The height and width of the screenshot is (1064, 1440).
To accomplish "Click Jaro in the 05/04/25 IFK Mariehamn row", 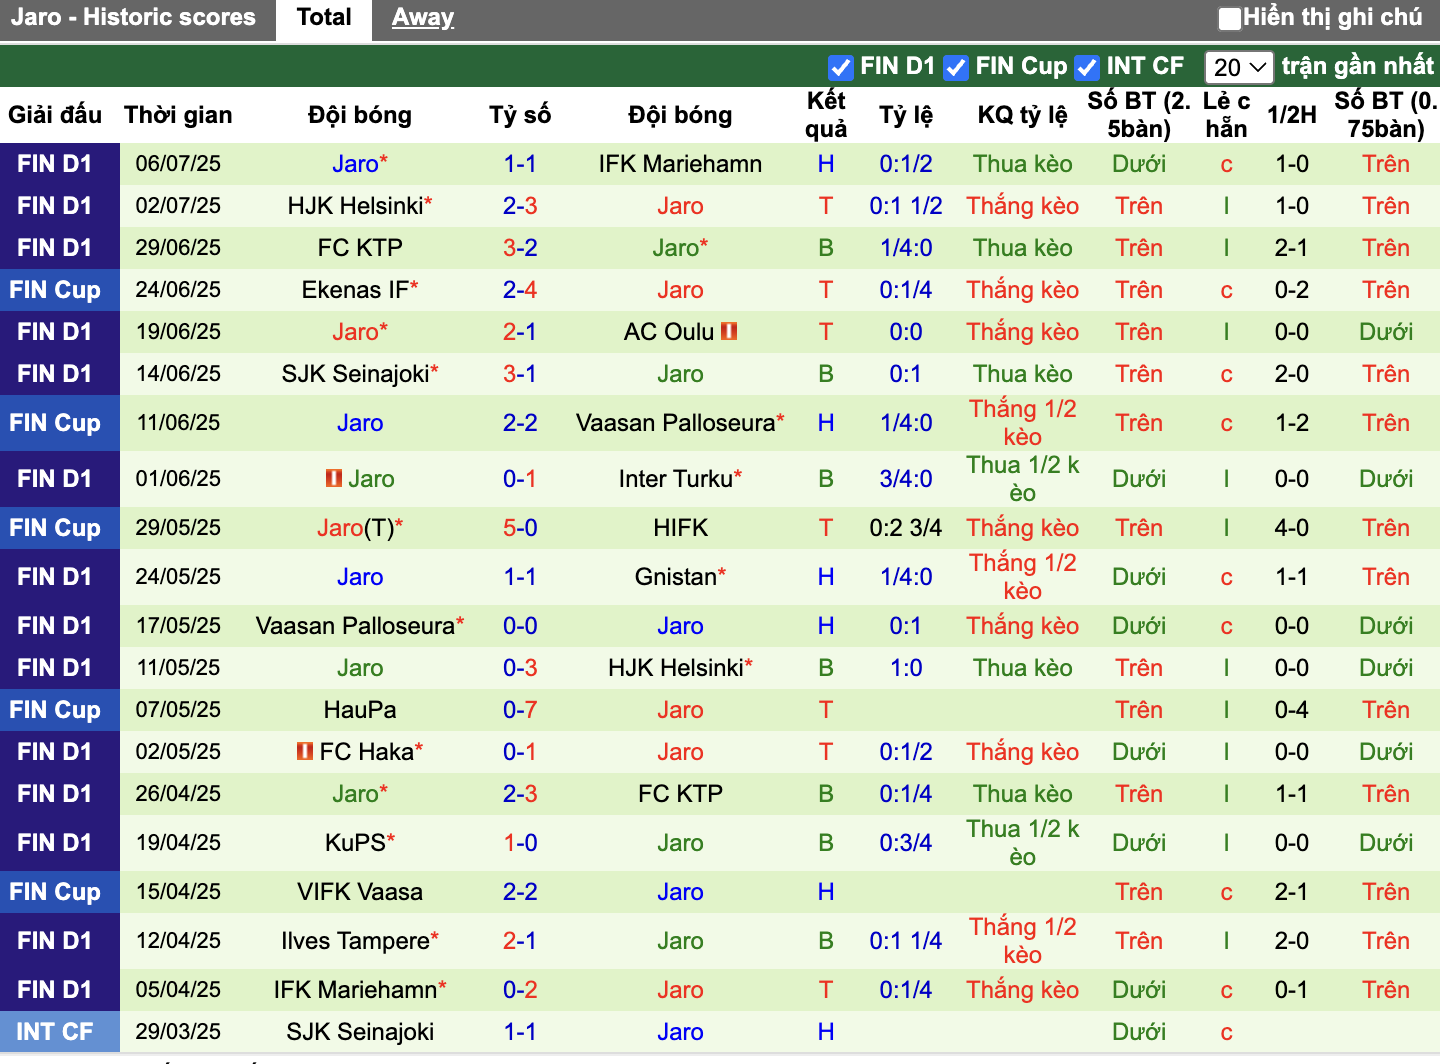I will (x=680, y=990).
